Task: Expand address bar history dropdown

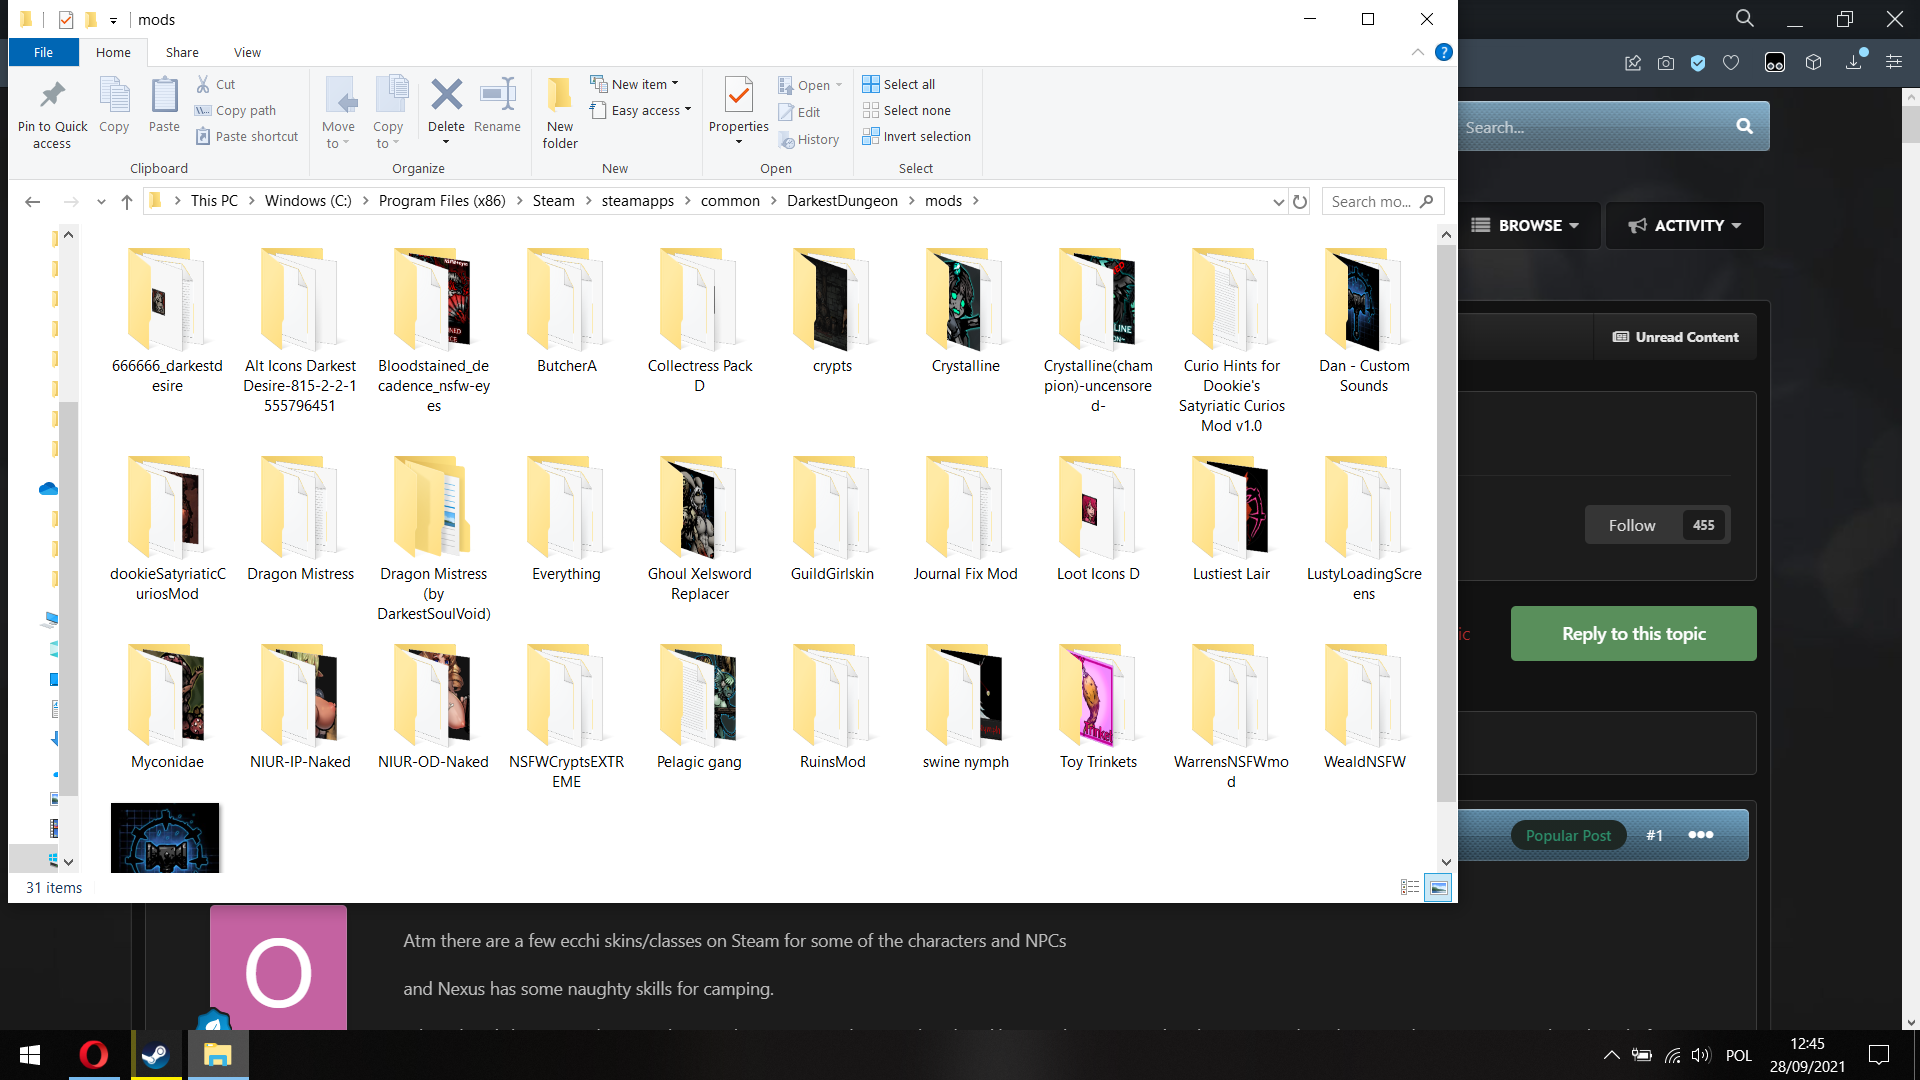Action: 1278,202
